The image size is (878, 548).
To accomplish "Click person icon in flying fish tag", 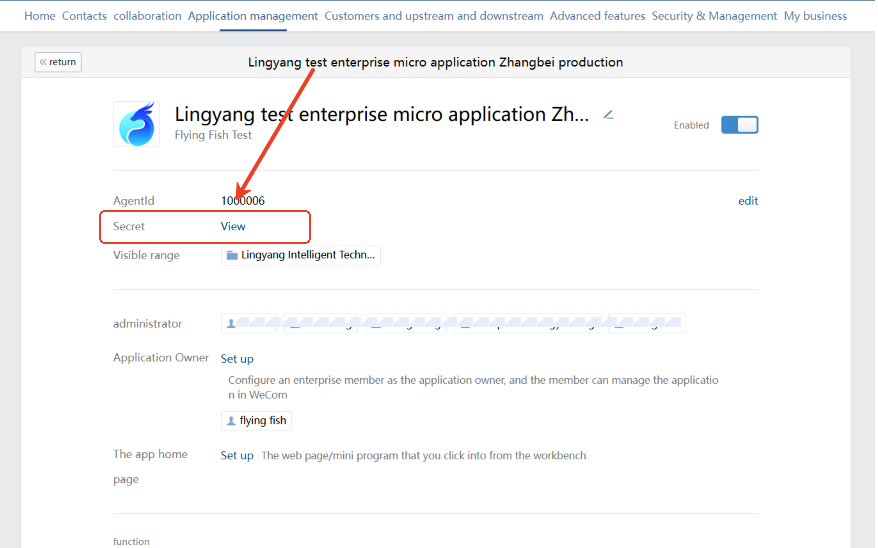I will click(x=231, y=421).
